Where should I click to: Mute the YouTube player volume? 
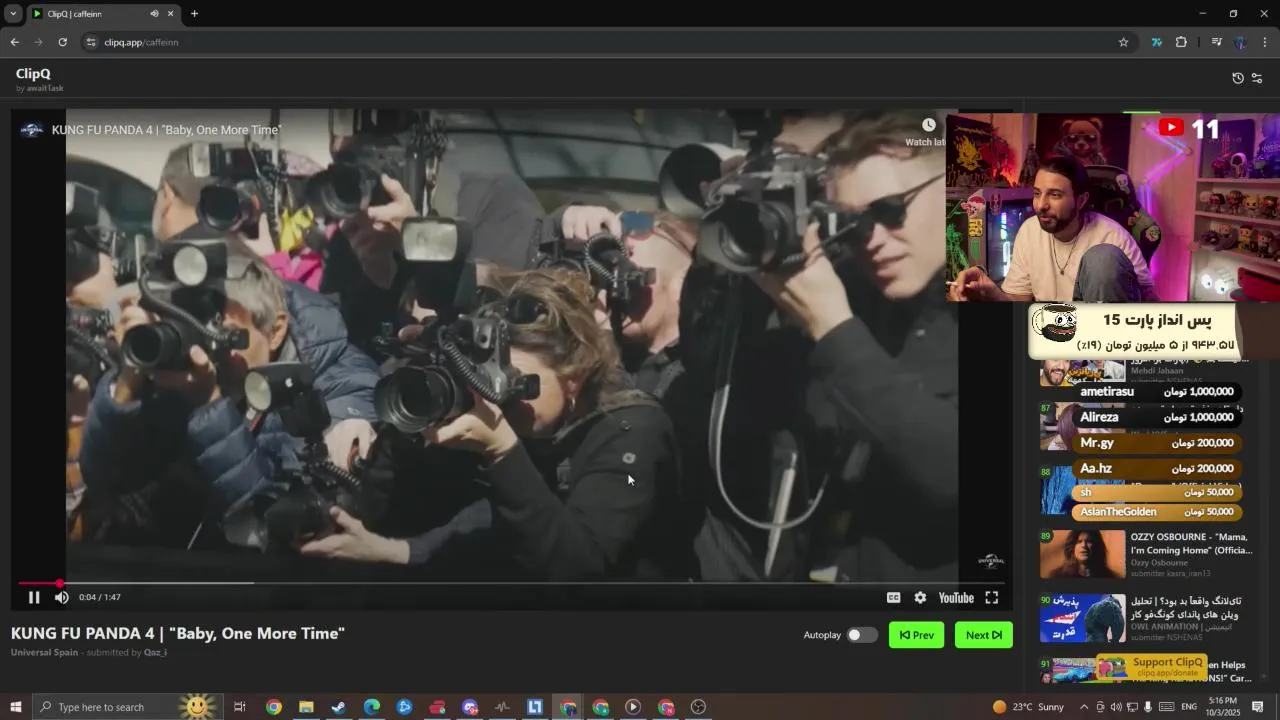tap(61, 597)
